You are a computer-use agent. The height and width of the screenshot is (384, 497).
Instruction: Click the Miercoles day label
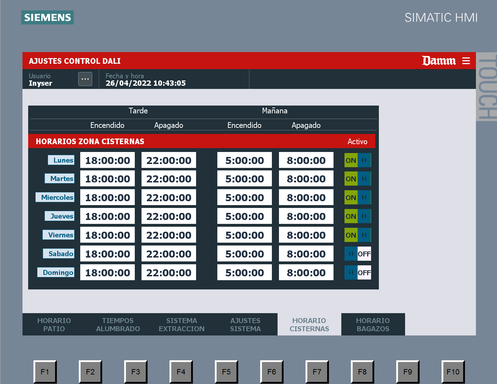pyautogui.click(x=55, y=197)
